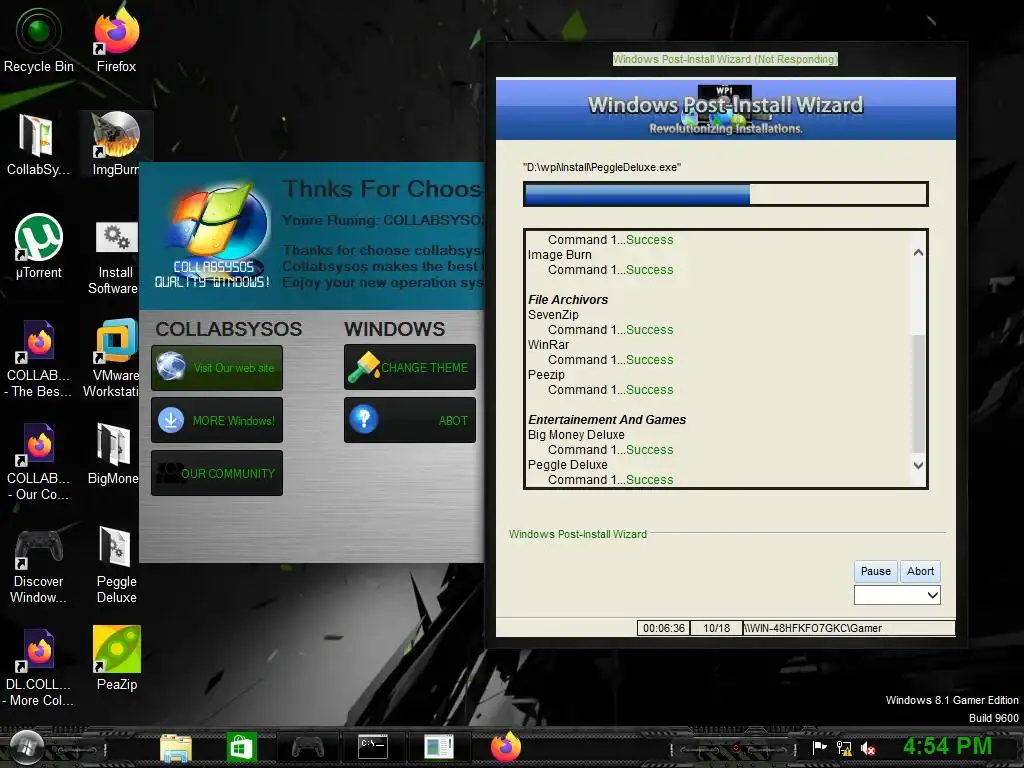Open the Recycle Bin desktop icon
The height and width of the screenshot is (768, 1024).
click(39, 40)
